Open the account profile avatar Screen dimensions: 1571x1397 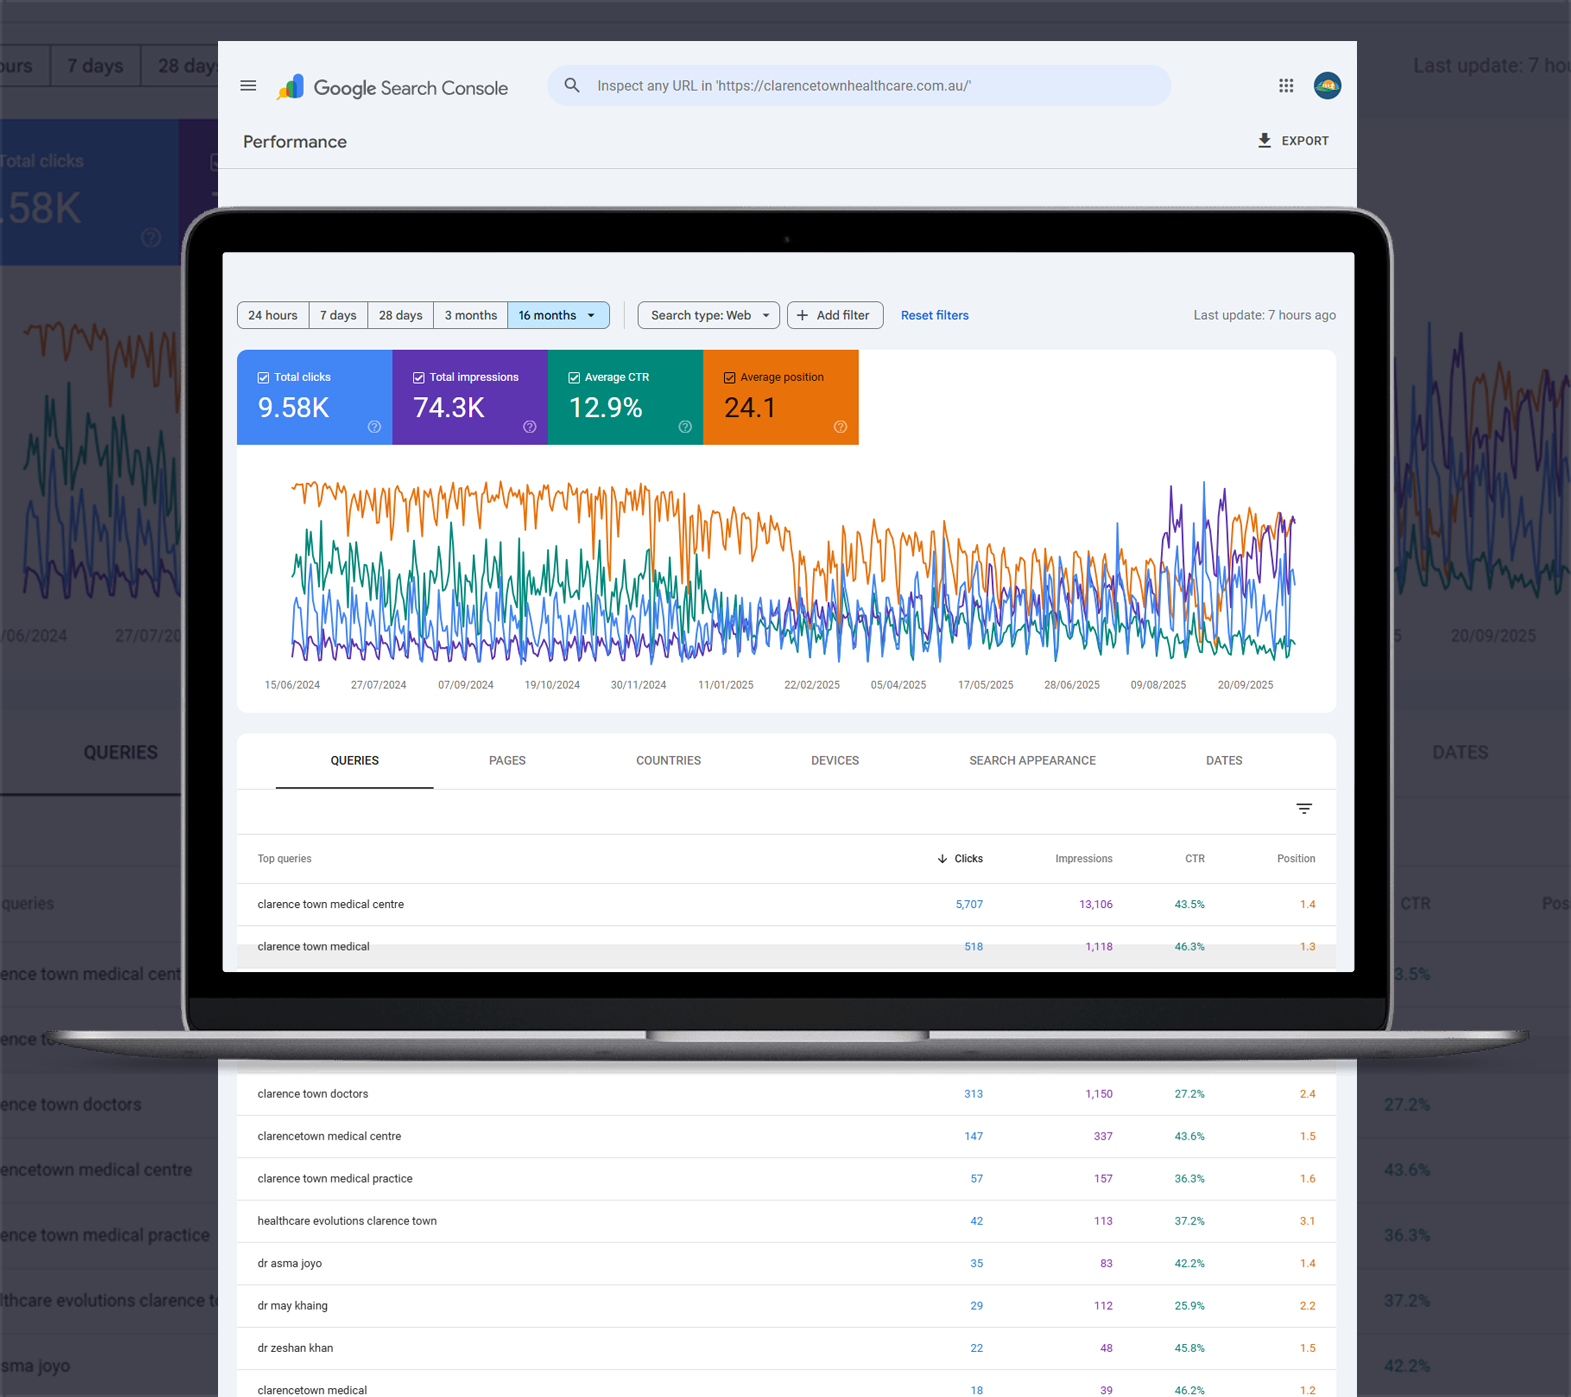pyautogui.click(x=1327, y=86)
